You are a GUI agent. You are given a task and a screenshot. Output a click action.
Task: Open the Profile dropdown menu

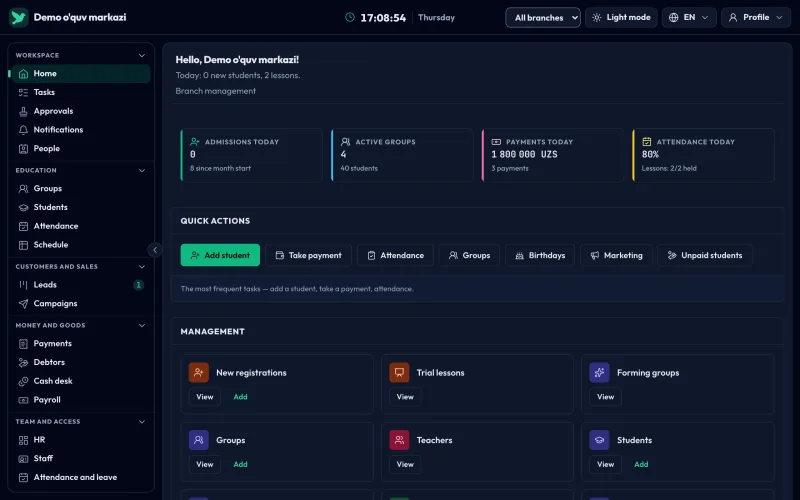(756, 17)
